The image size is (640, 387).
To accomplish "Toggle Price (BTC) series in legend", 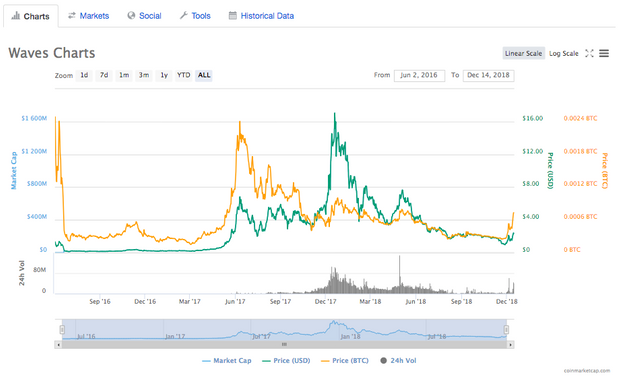I will click(345, 360).
